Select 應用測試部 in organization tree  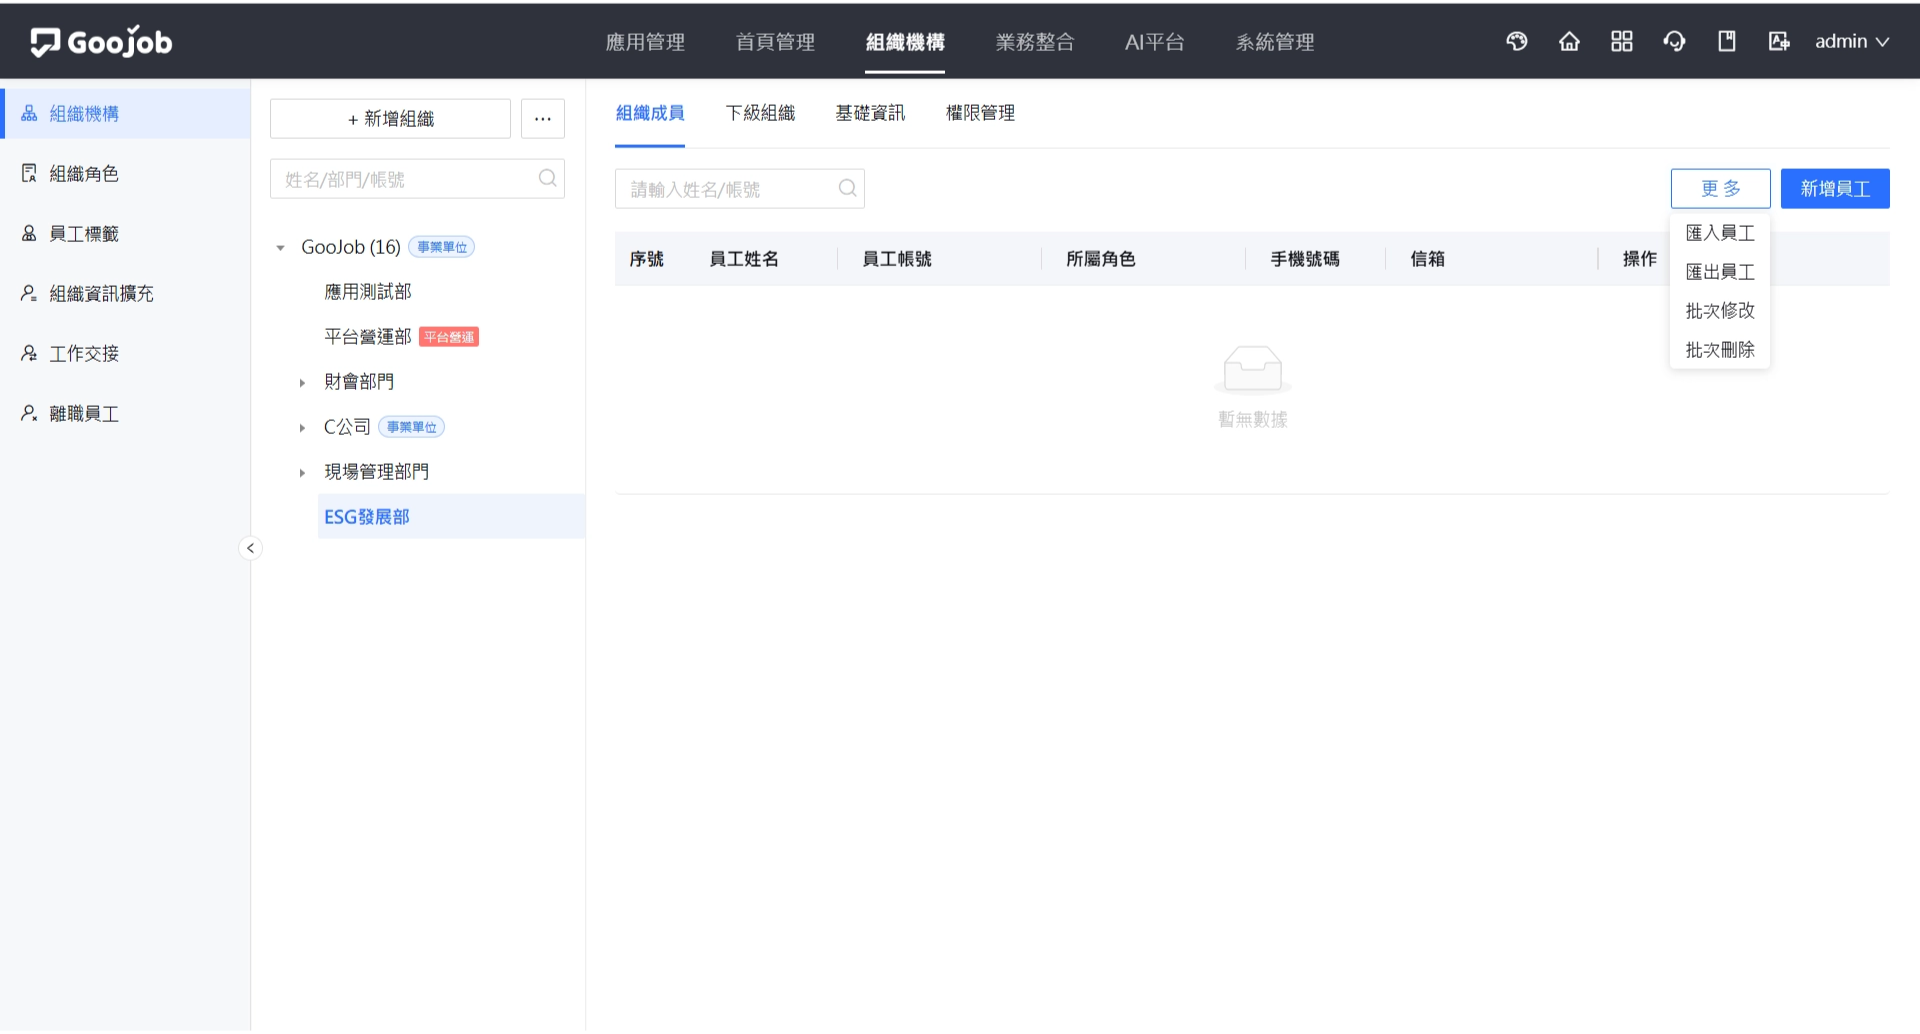pyautogui.click(x=368, y=291)
